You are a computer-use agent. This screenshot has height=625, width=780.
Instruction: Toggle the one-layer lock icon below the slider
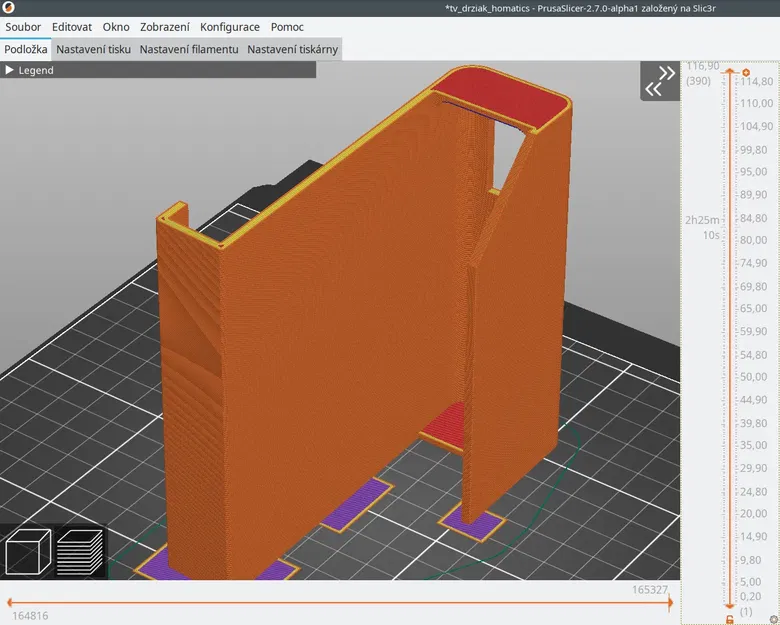click(730, 620)
